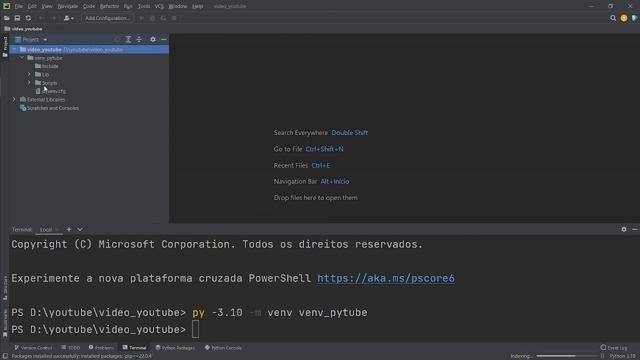640x360 pixels.
Task: Hide the terminal panel with minimize icon
Action: 635,229
